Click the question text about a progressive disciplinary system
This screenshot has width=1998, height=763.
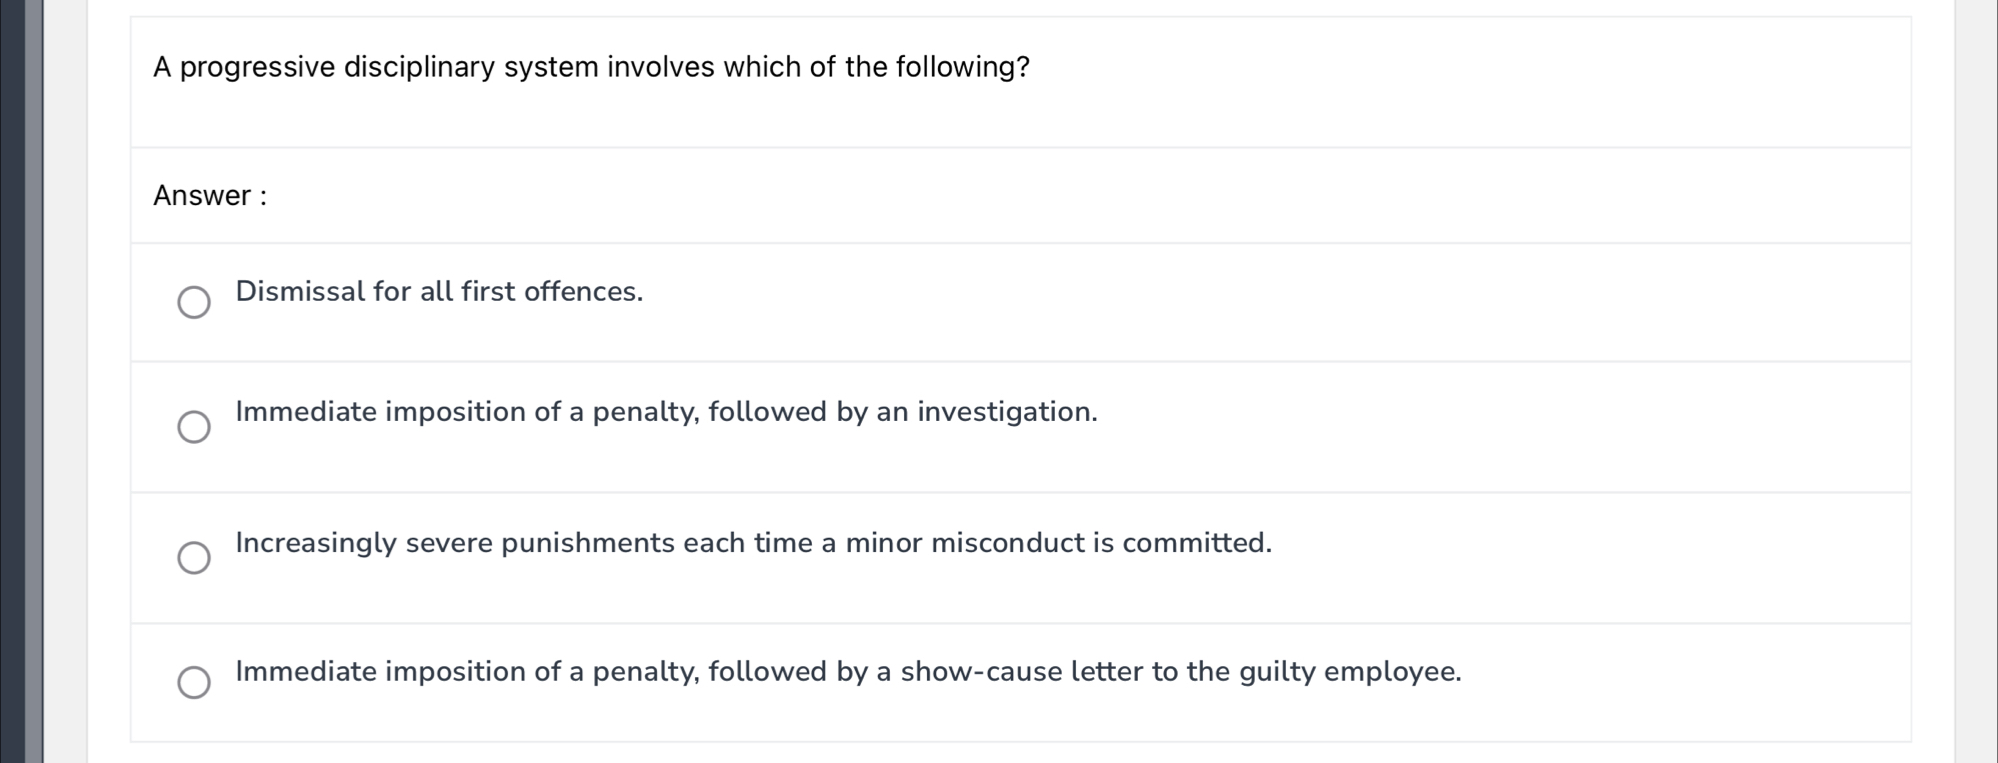pos(591,68)
